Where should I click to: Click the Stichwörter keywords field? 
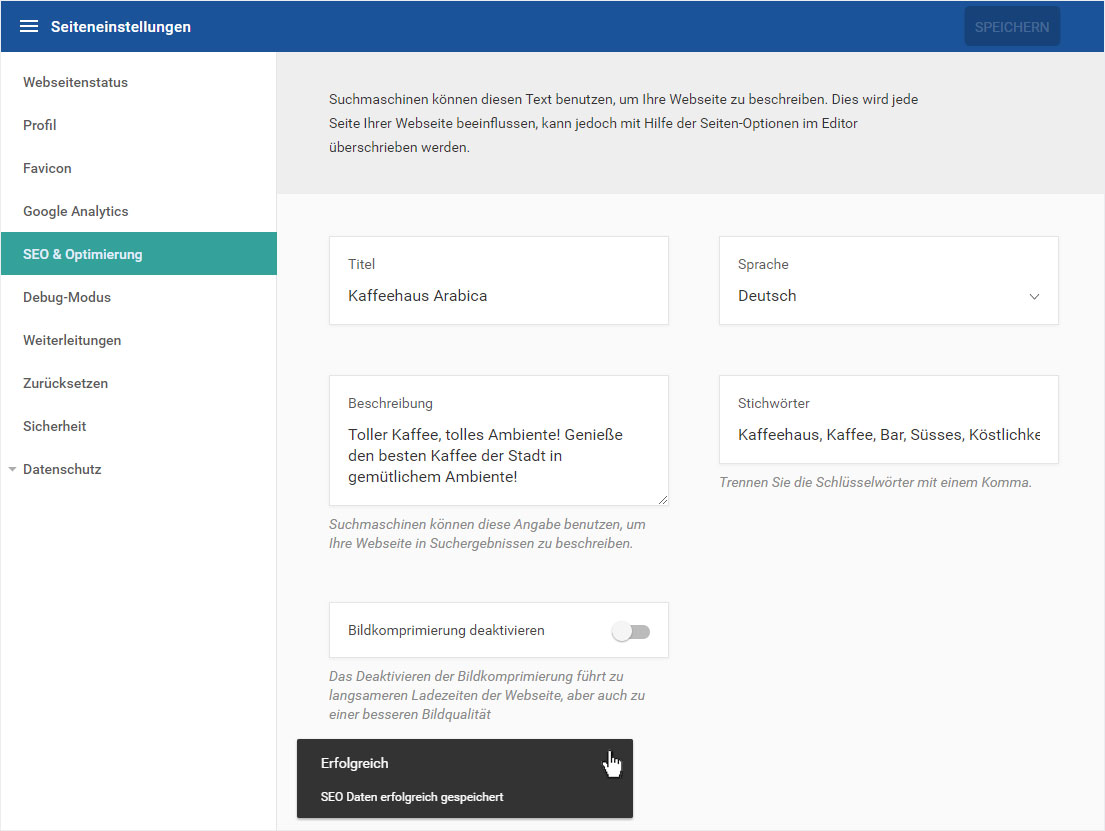(x=889, y=419)
